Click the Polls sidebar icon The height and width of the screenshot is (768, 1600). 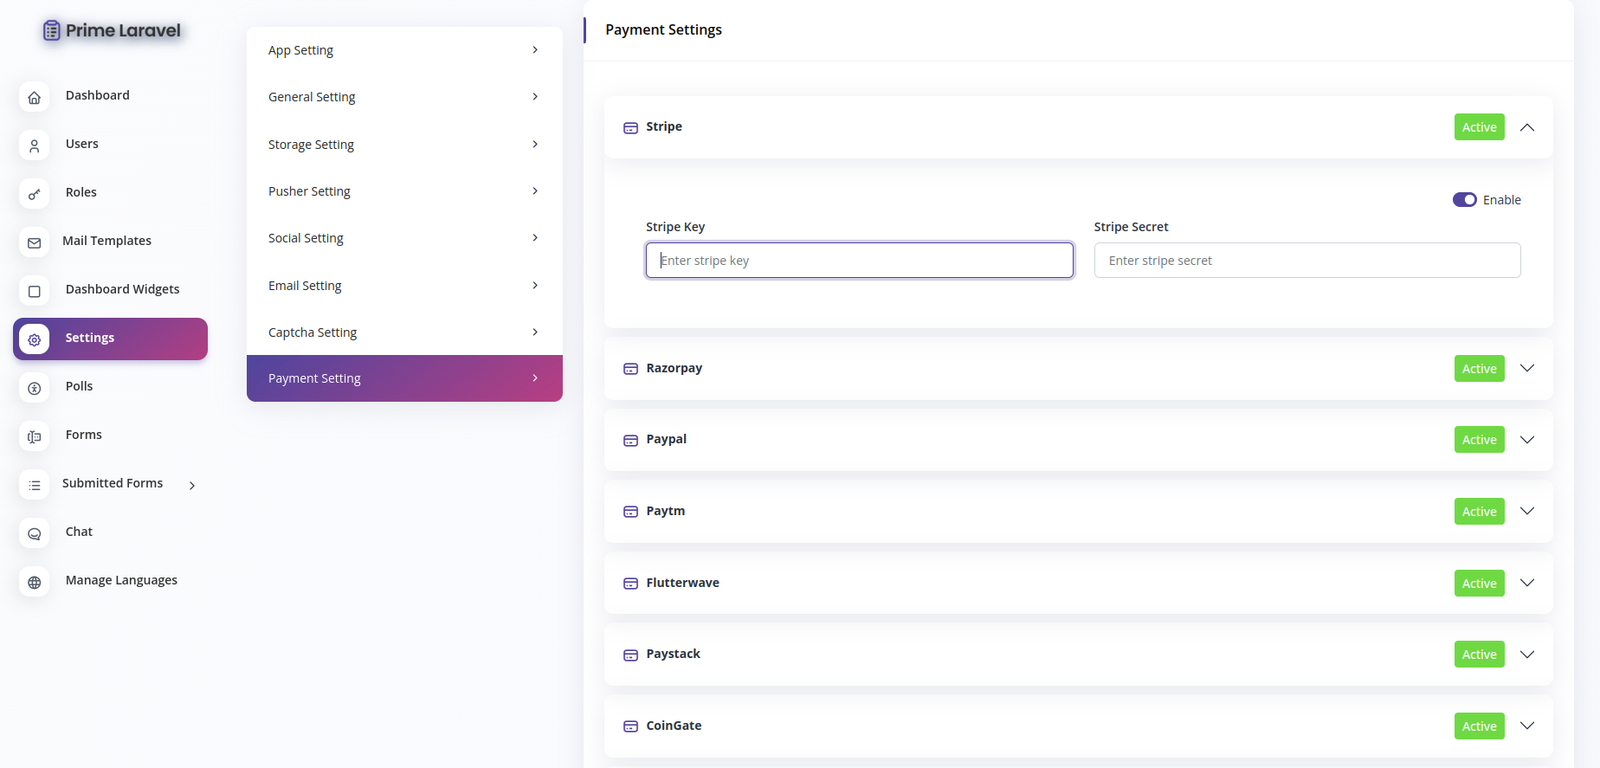pyautogui.click(x=34, y=388)
